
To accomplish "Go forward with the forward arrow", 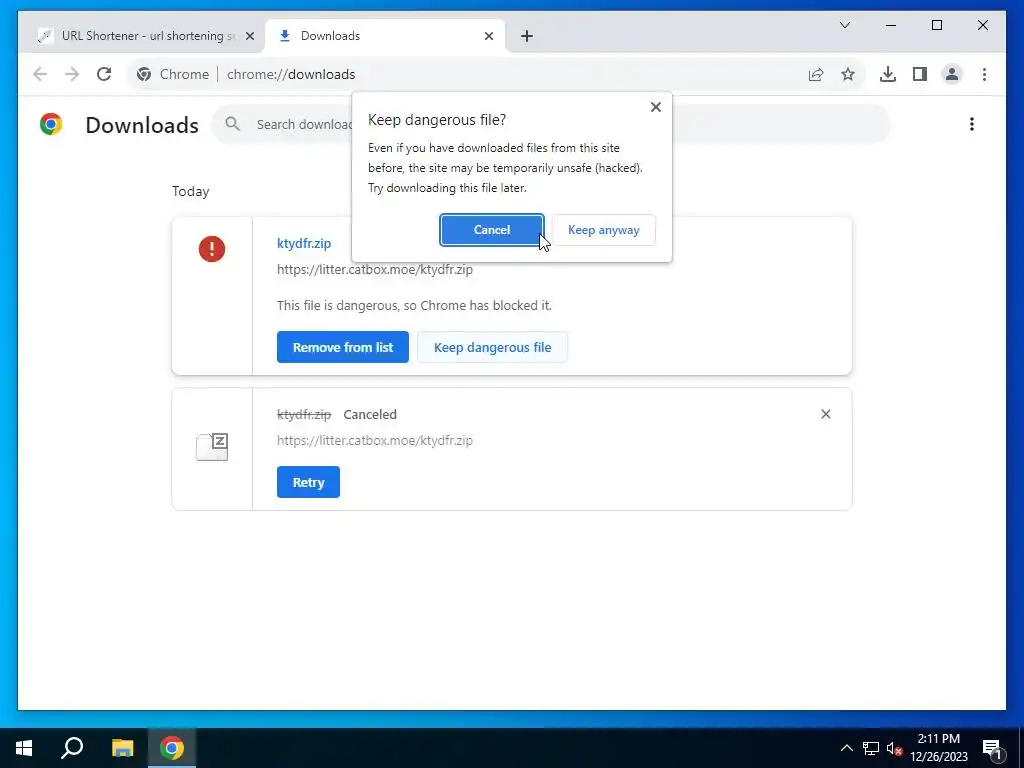I will click(72, 74).
